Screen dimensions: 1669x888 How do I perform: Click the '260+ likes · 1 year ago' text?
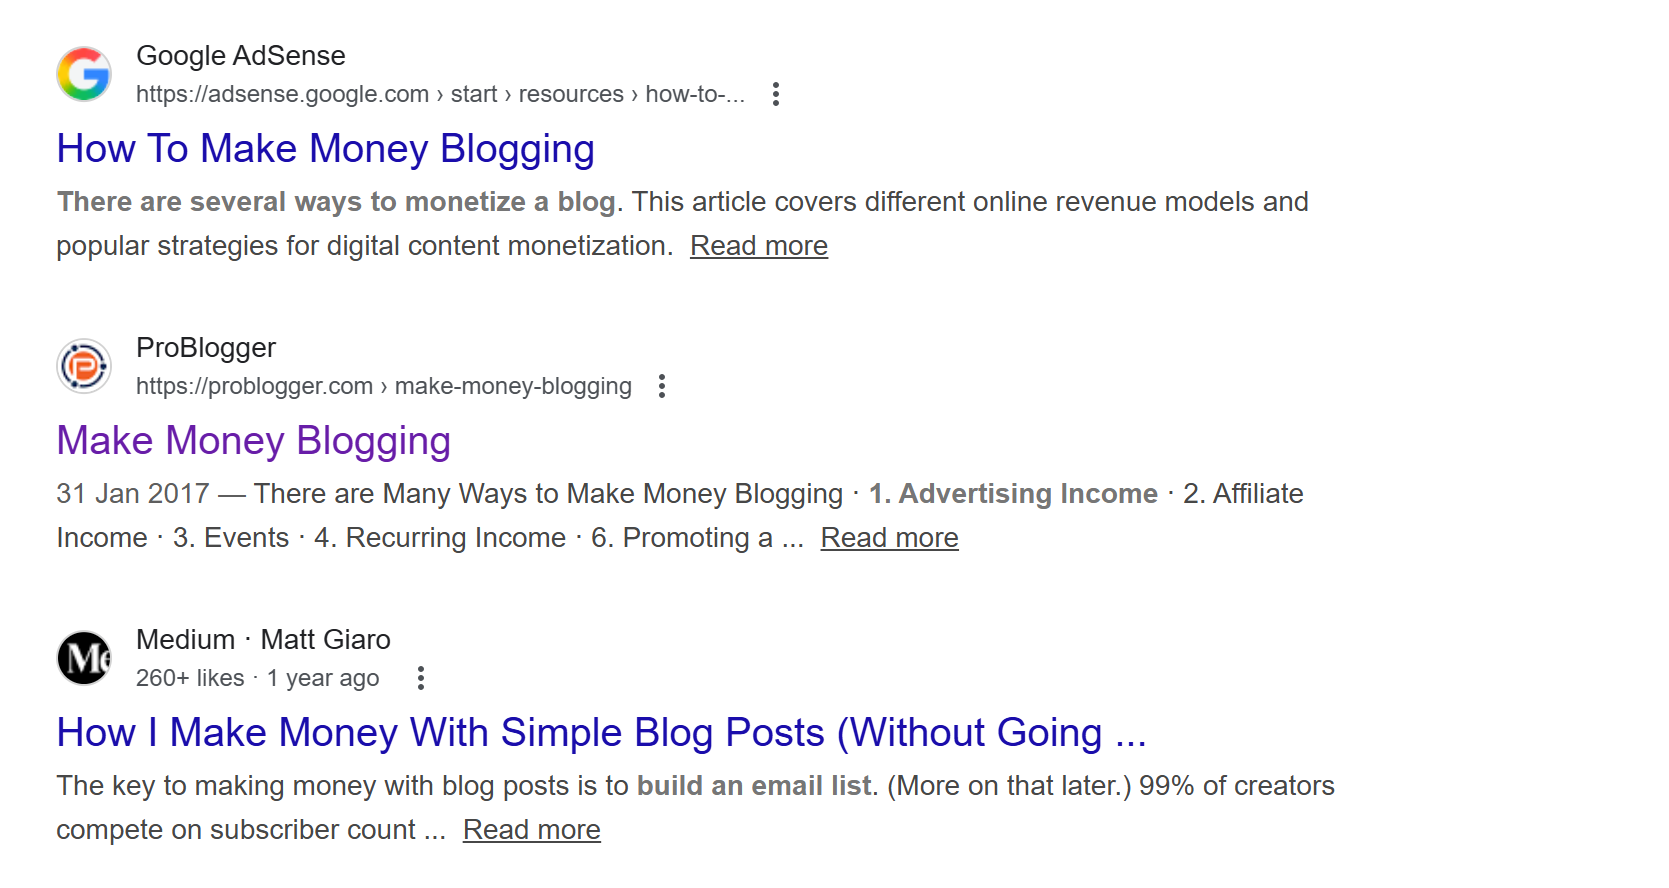coord(258,678)
